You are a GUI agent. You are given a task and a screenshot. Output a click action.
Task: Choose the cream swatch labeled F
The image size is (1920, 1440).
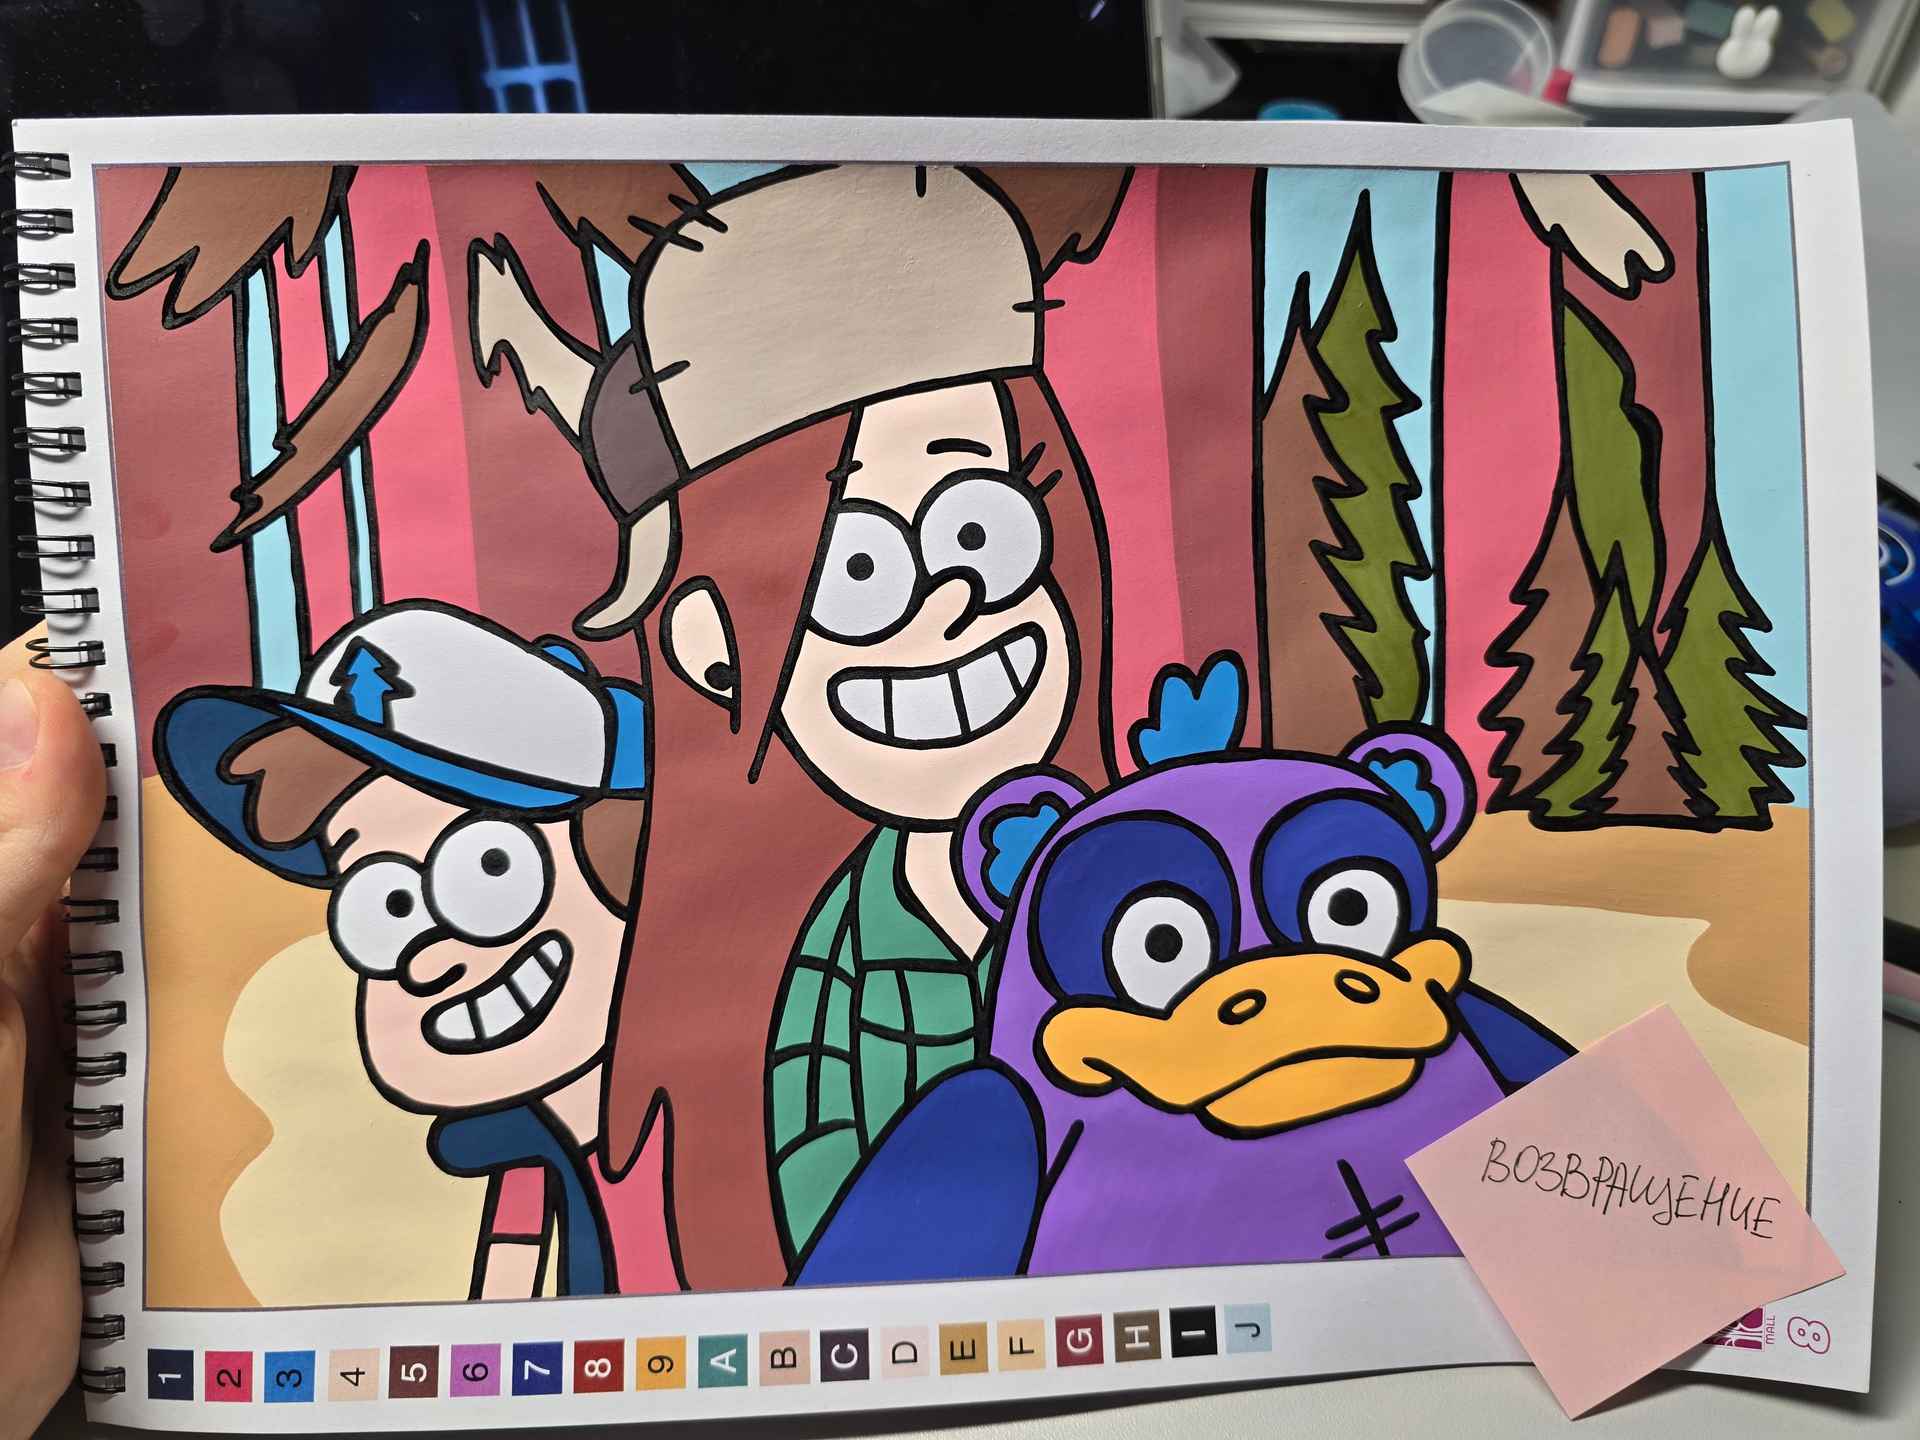[x=1021, y=1346]
